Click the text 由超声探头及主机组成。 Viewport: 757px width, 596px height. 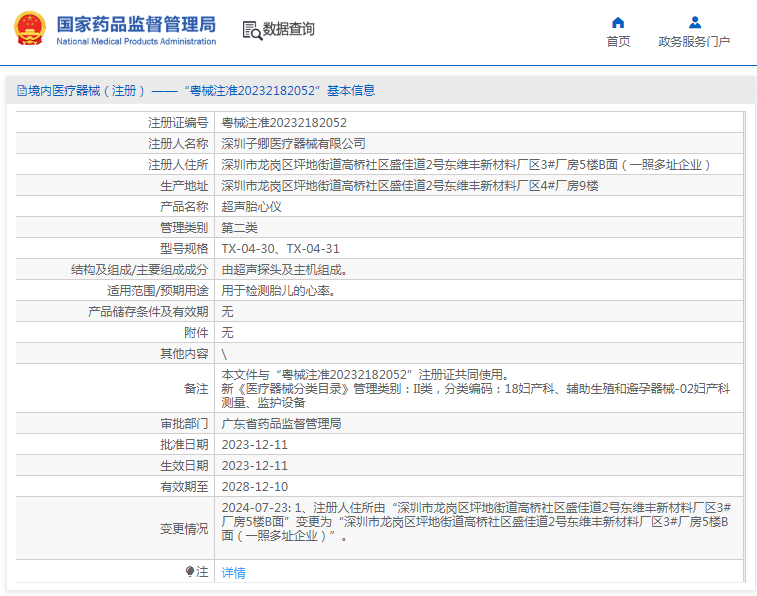(284, 270)
